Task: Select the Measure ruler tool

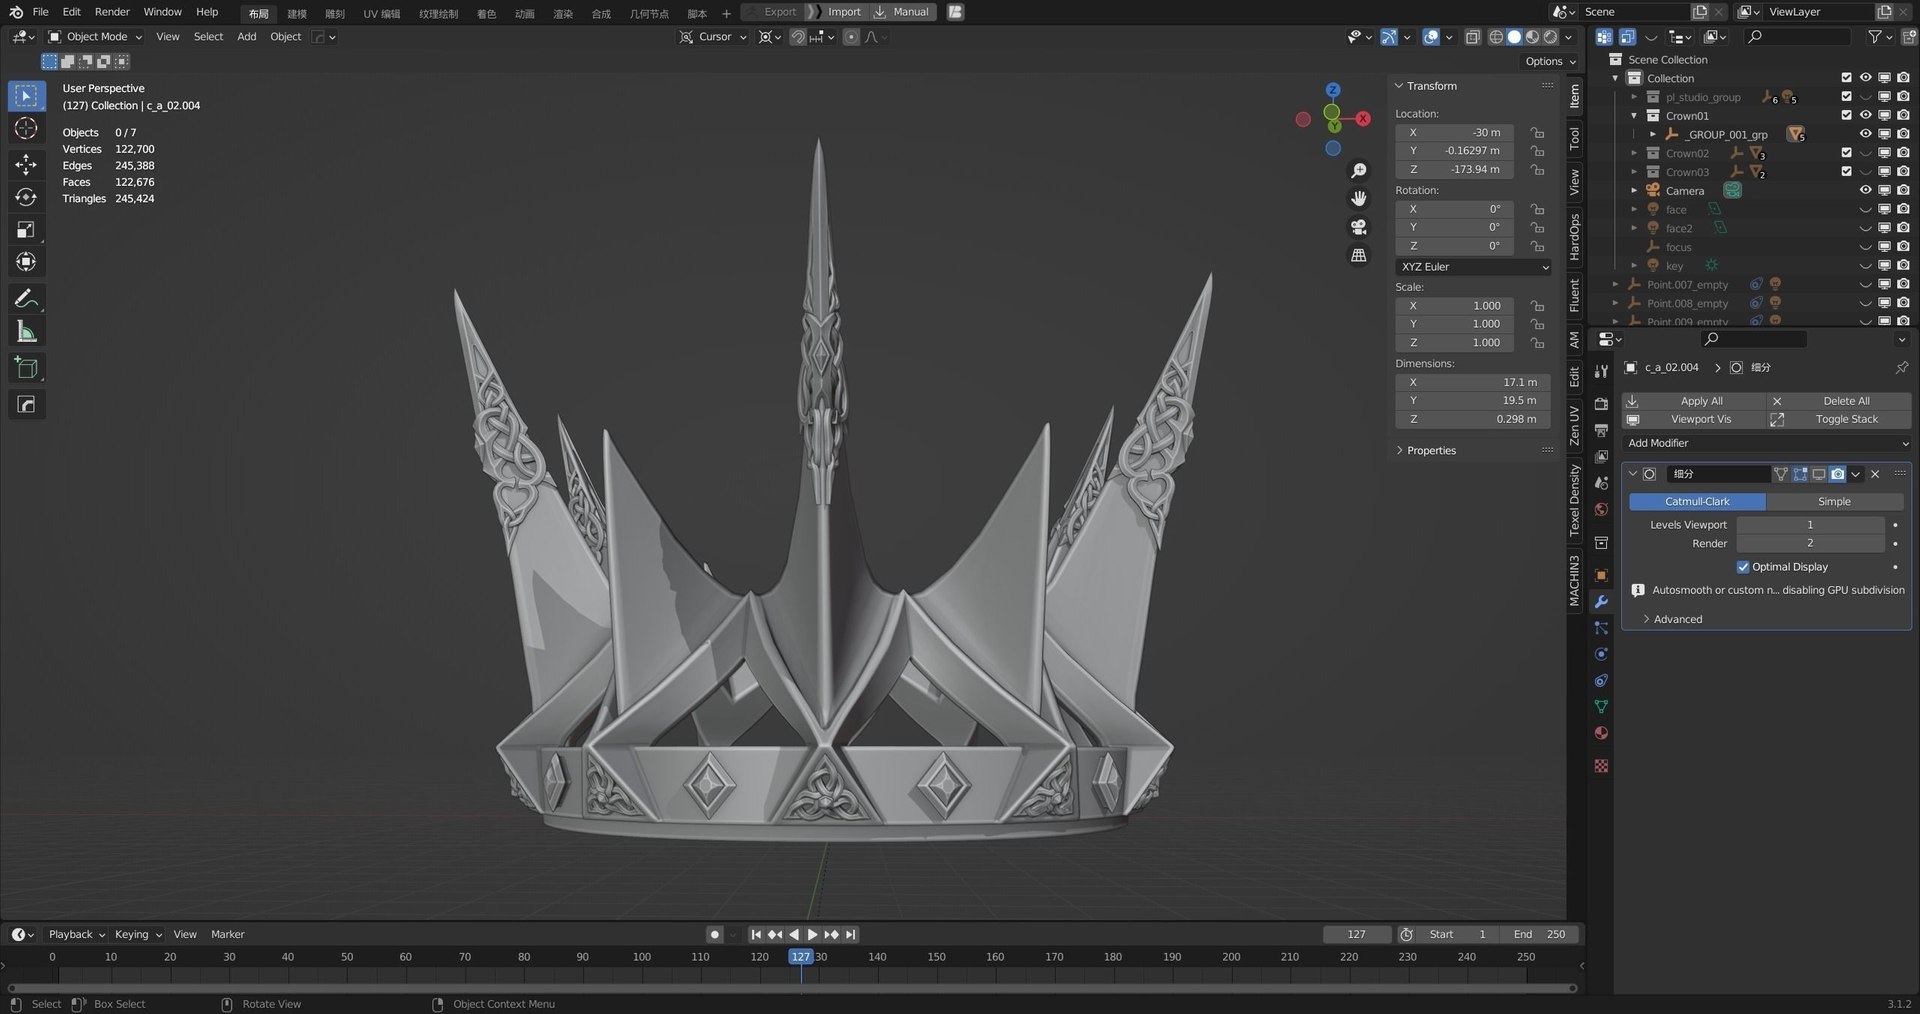Action: pos(27,332)
